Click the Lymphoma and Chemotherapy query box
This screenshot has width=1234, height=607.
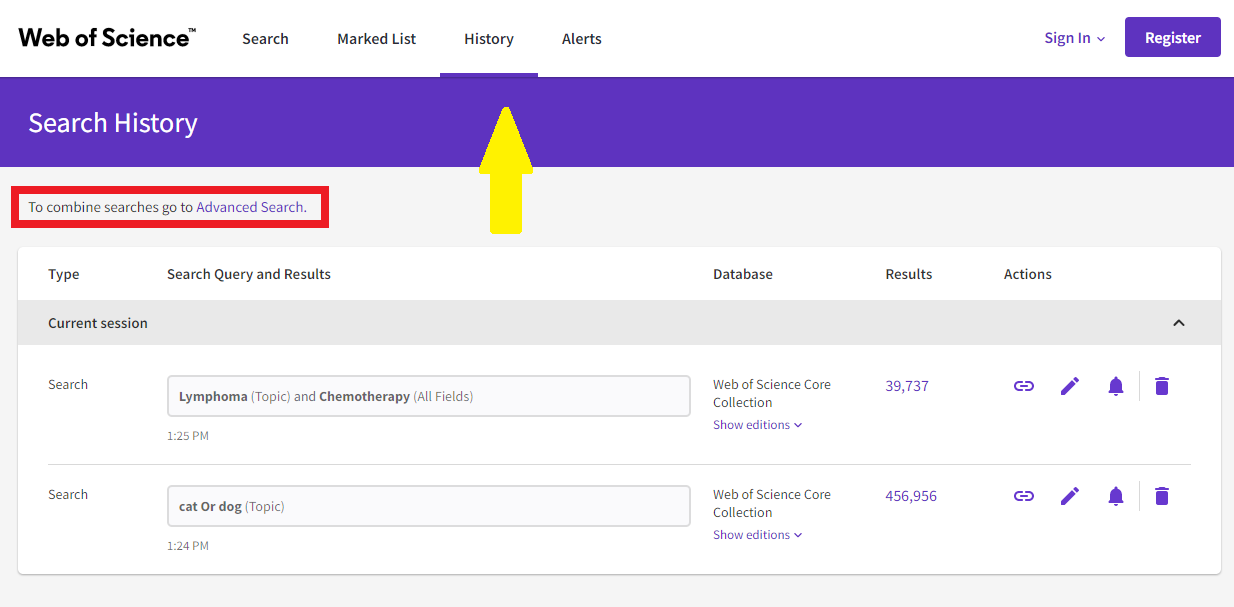tap(429, 396)
